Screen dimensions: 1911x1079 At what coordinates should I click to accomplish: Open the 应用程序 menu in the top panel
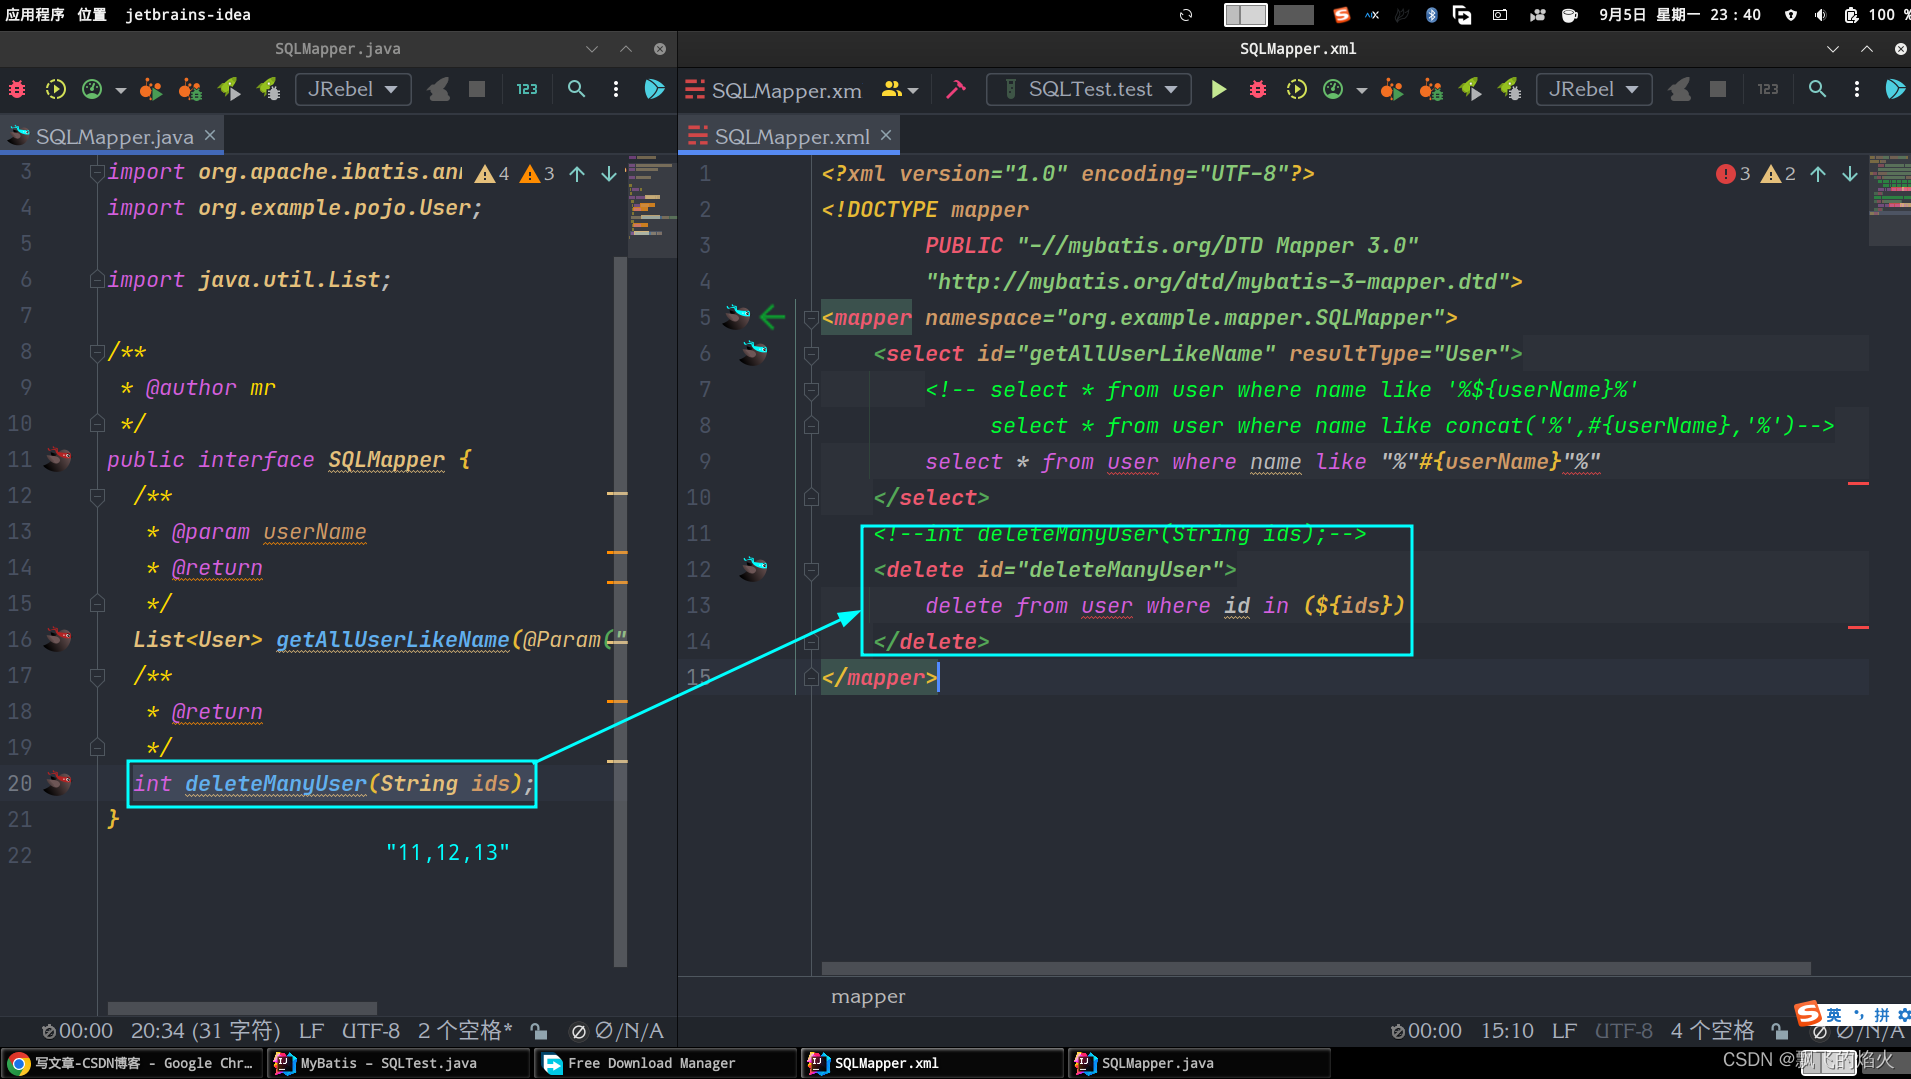pos(35,15)
